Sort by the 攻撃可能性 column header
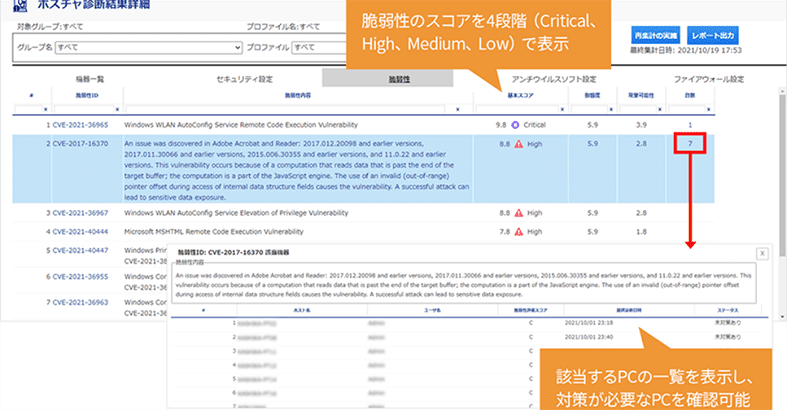 pos(641,95)
